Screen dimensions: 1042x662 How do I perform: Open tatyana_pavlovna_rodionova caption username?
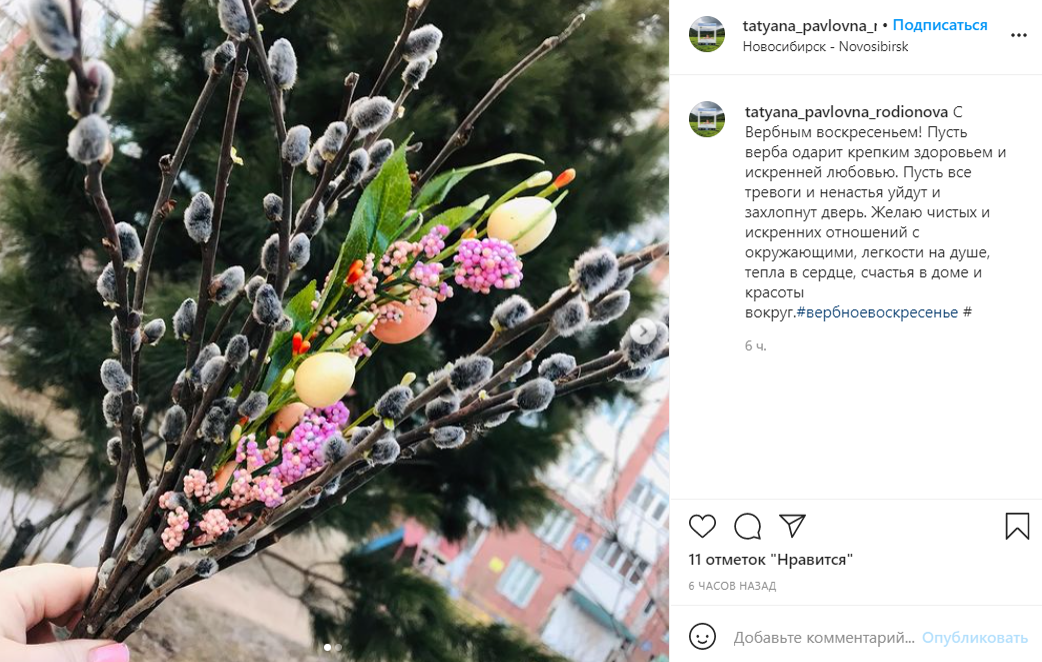point(846,112)
